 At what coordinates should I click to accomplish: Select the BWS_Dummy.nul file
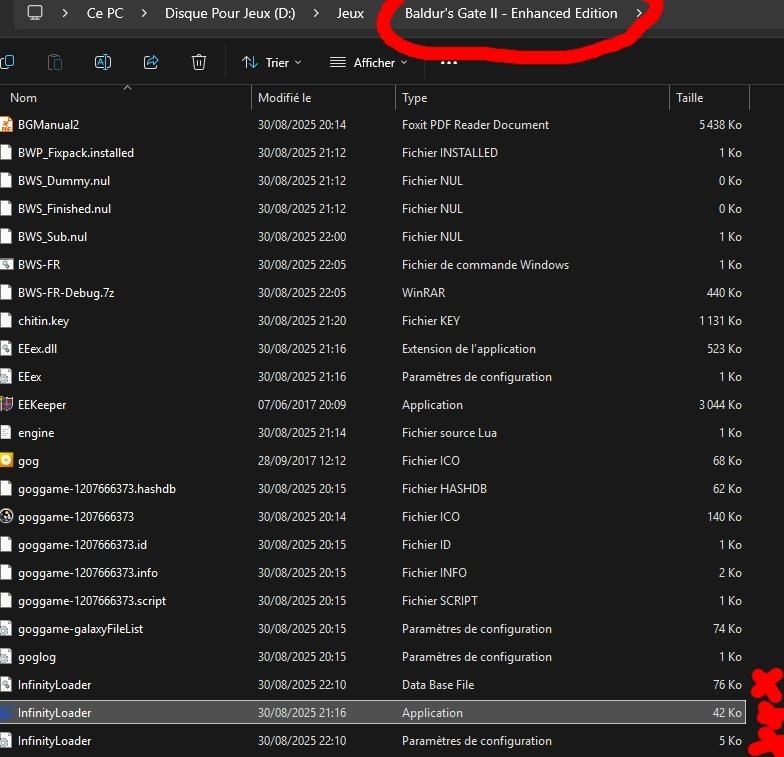(x=64, y=180)
